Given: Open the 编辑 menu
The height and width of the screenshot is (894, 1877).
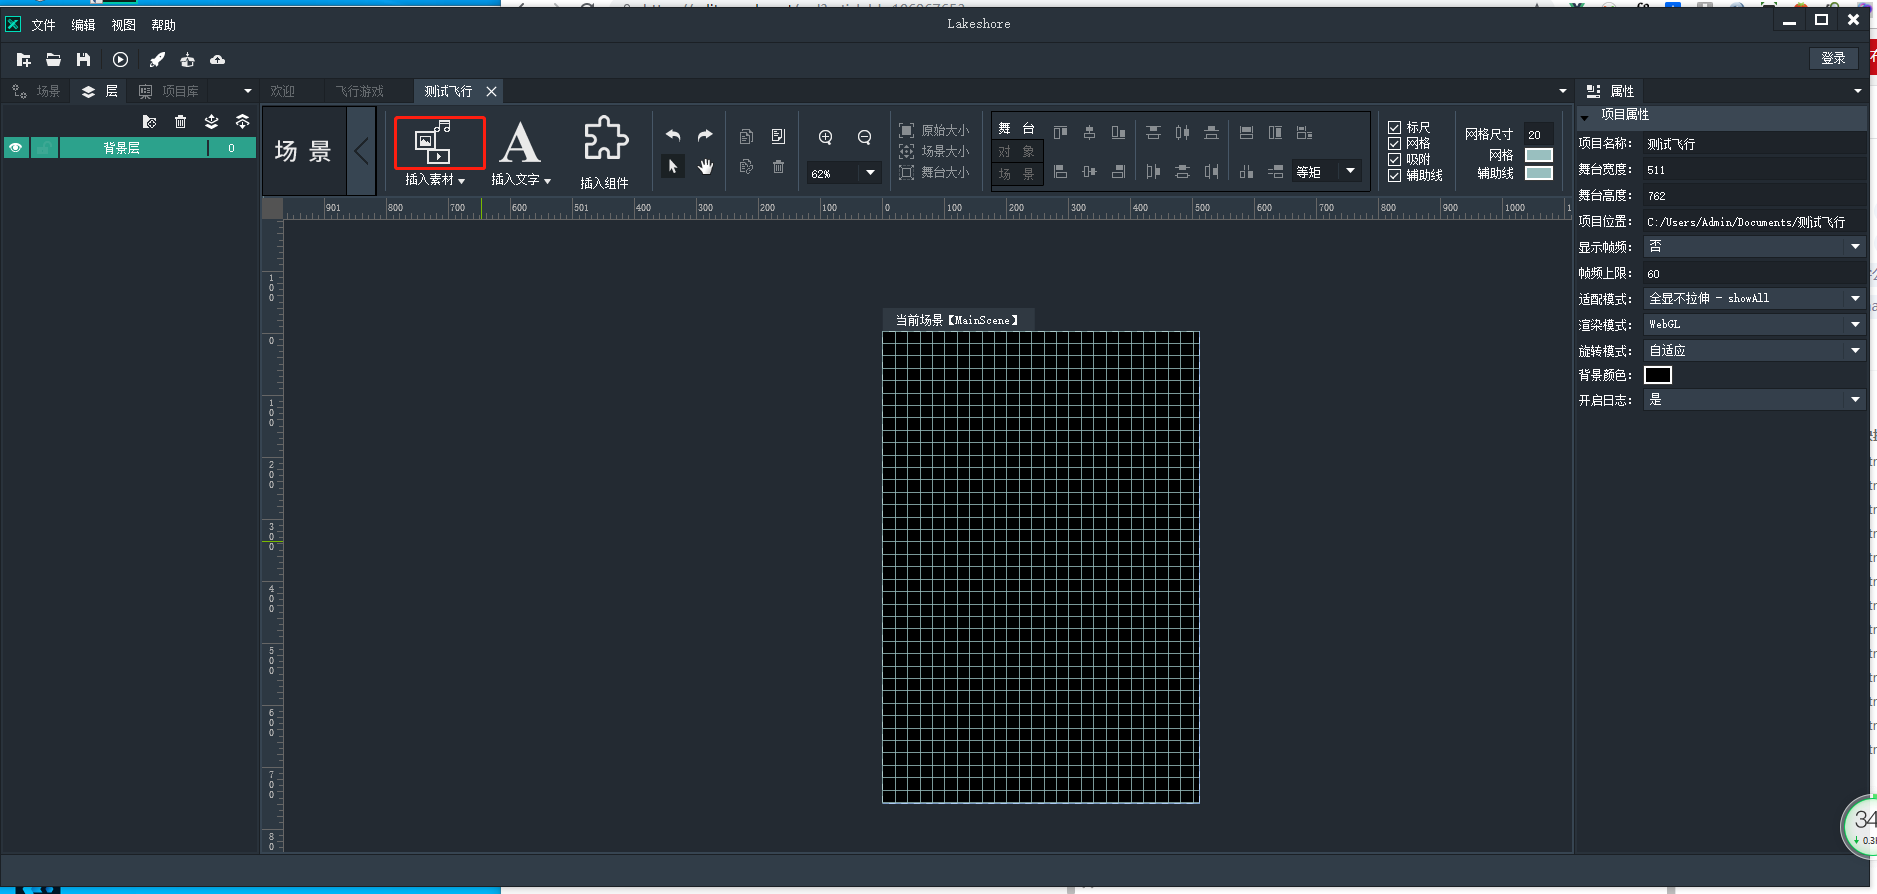Looking at the screenshot, I should coord(83,25).
